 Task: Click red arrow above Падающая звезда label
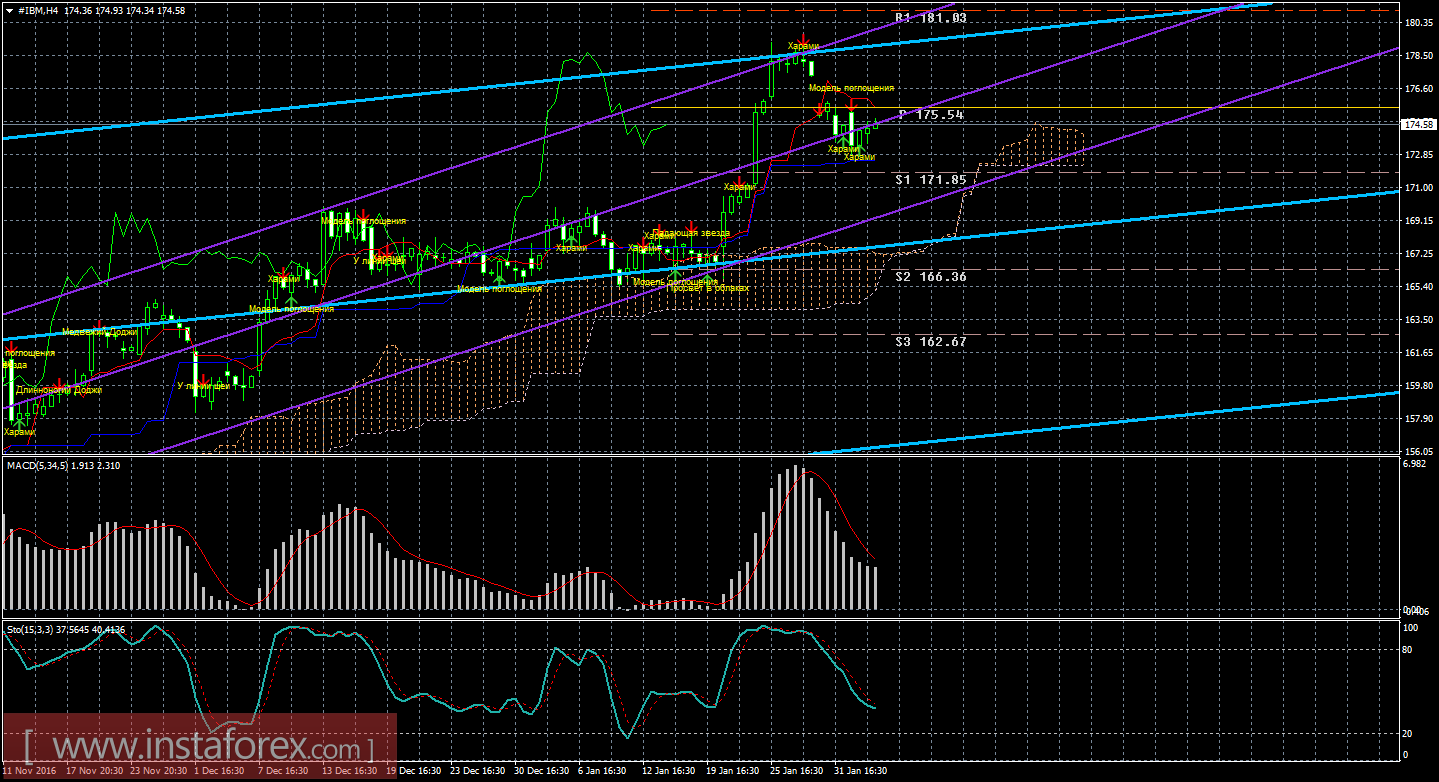pos(691,226)
